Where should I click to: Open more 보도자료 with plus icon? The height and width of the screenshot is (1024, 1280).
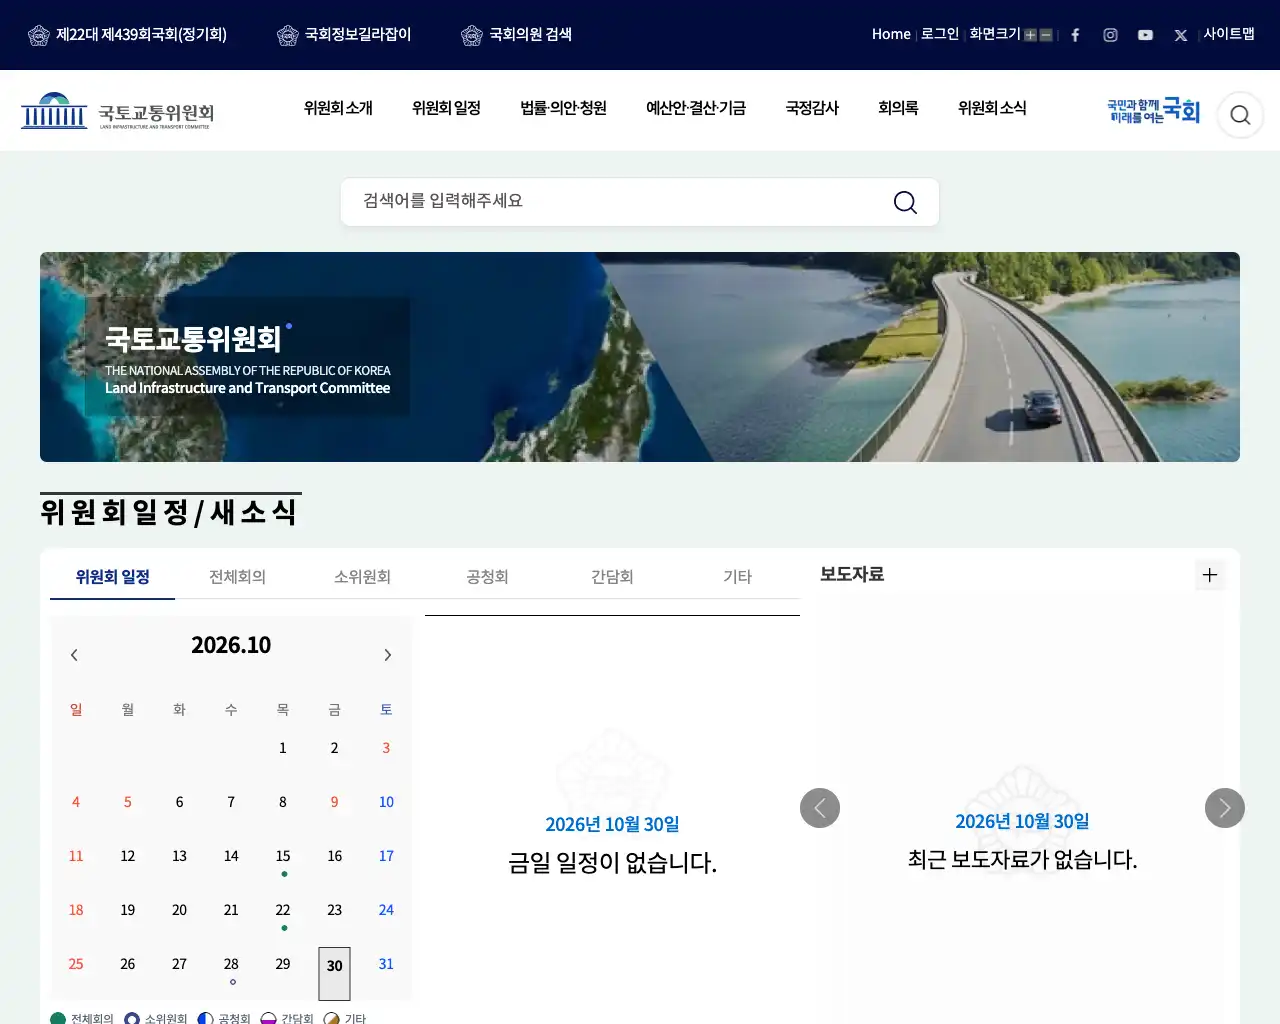(1210, 575)
